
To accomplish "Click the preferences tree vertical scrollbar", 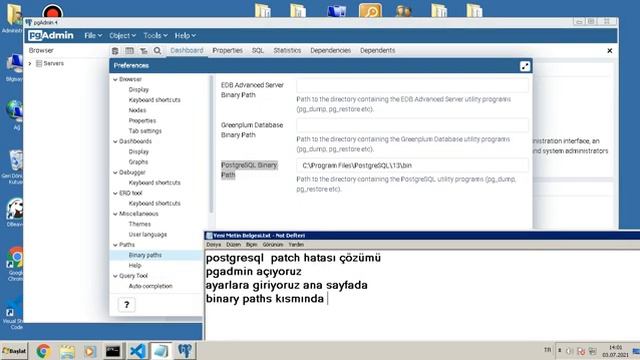I will pyautogui.click(x=211, y=144).
